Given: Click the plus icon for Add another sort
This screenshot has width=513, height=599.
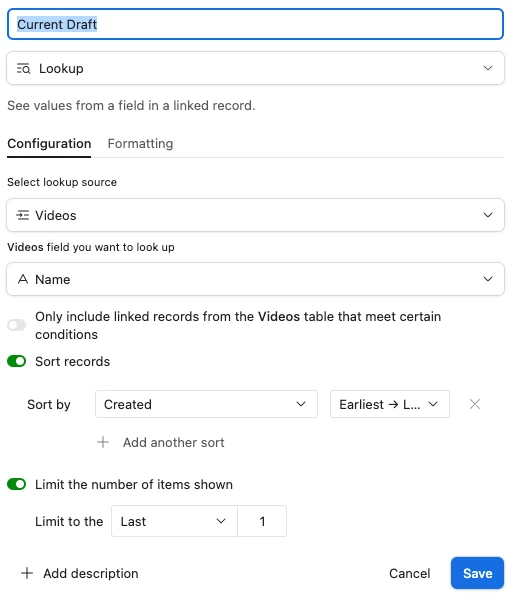Looking at the screenshot, I should point(103,442).
